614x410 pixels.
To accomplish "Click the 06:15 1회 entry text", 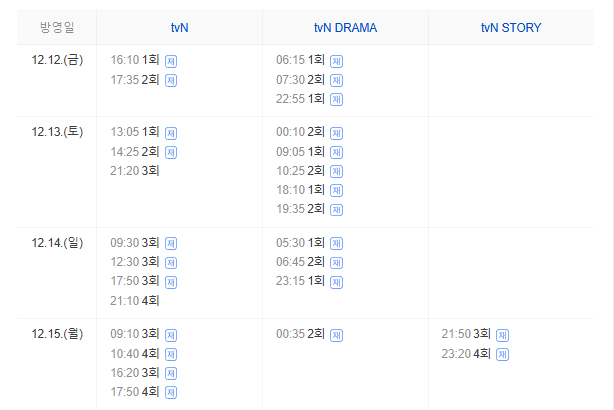I will tap(300, 60).
